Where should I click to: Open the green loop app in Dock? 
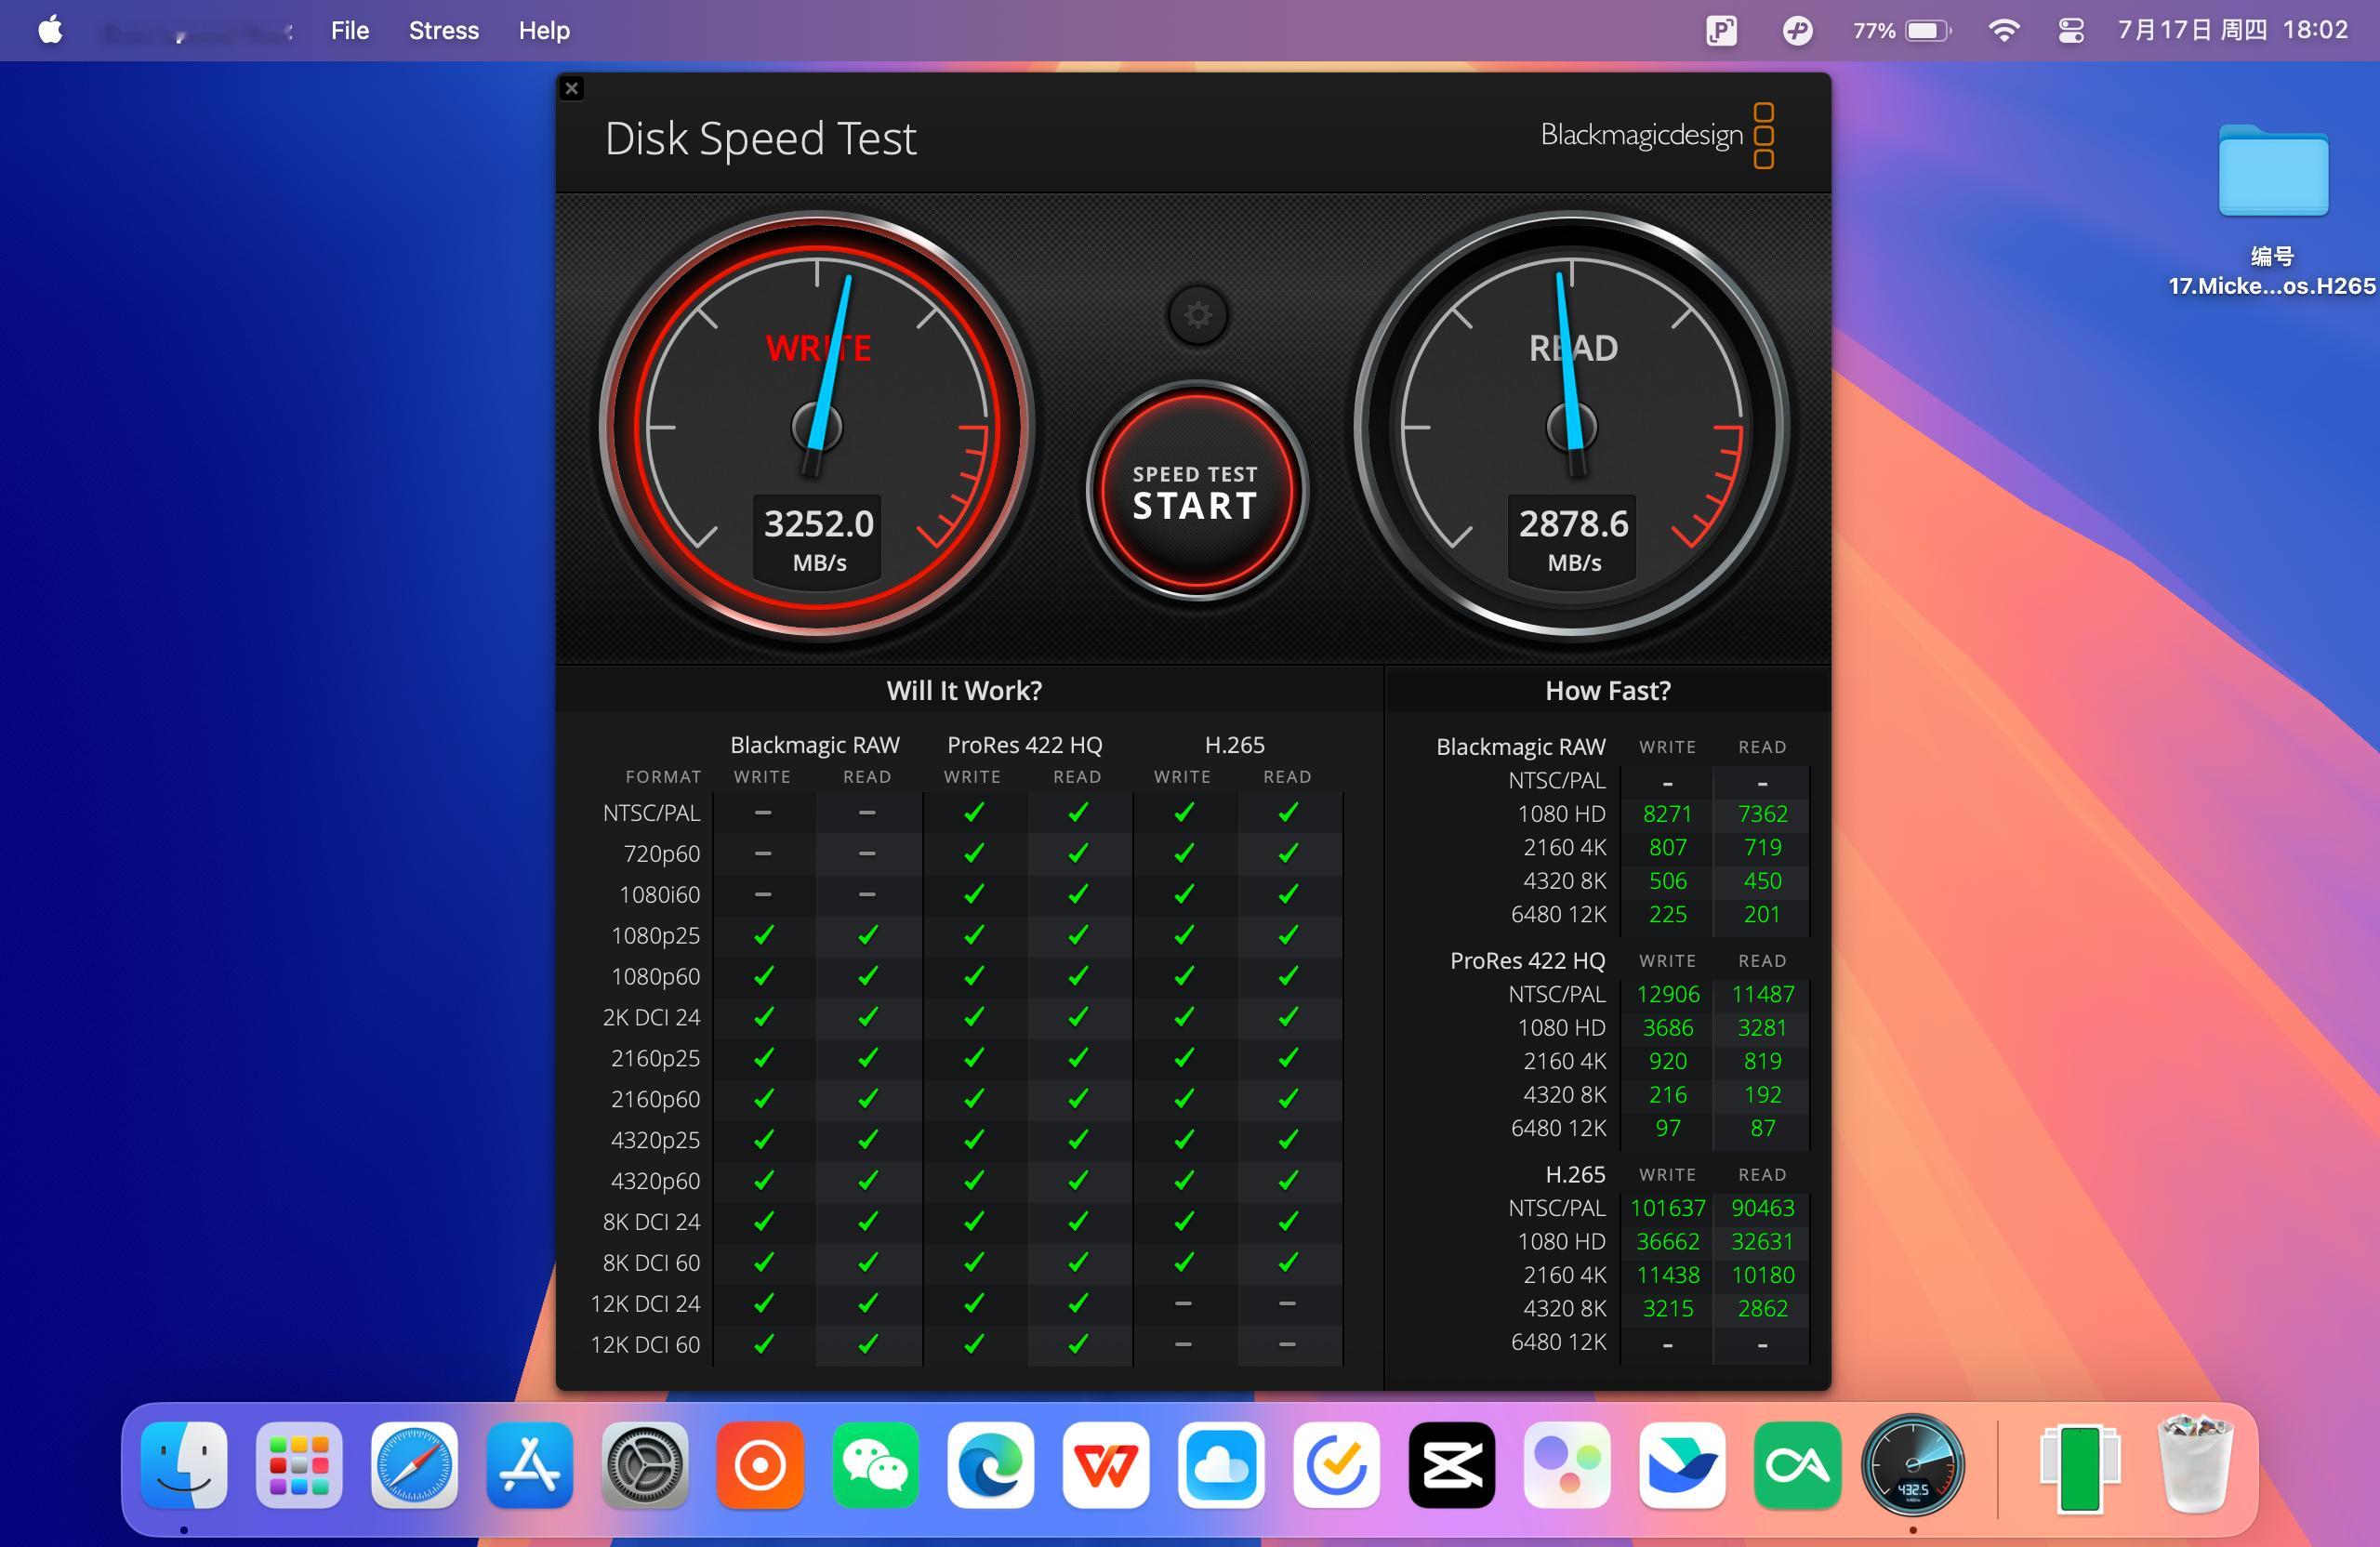click(x=1798, y=1465)
